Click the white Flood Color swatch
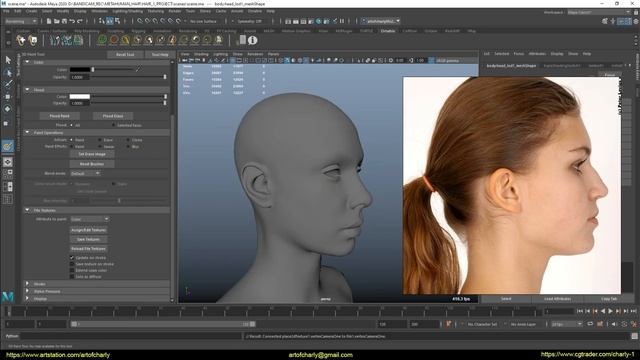Image resolution: width=640 pixels, height=360 pixels. pos(80,97)
